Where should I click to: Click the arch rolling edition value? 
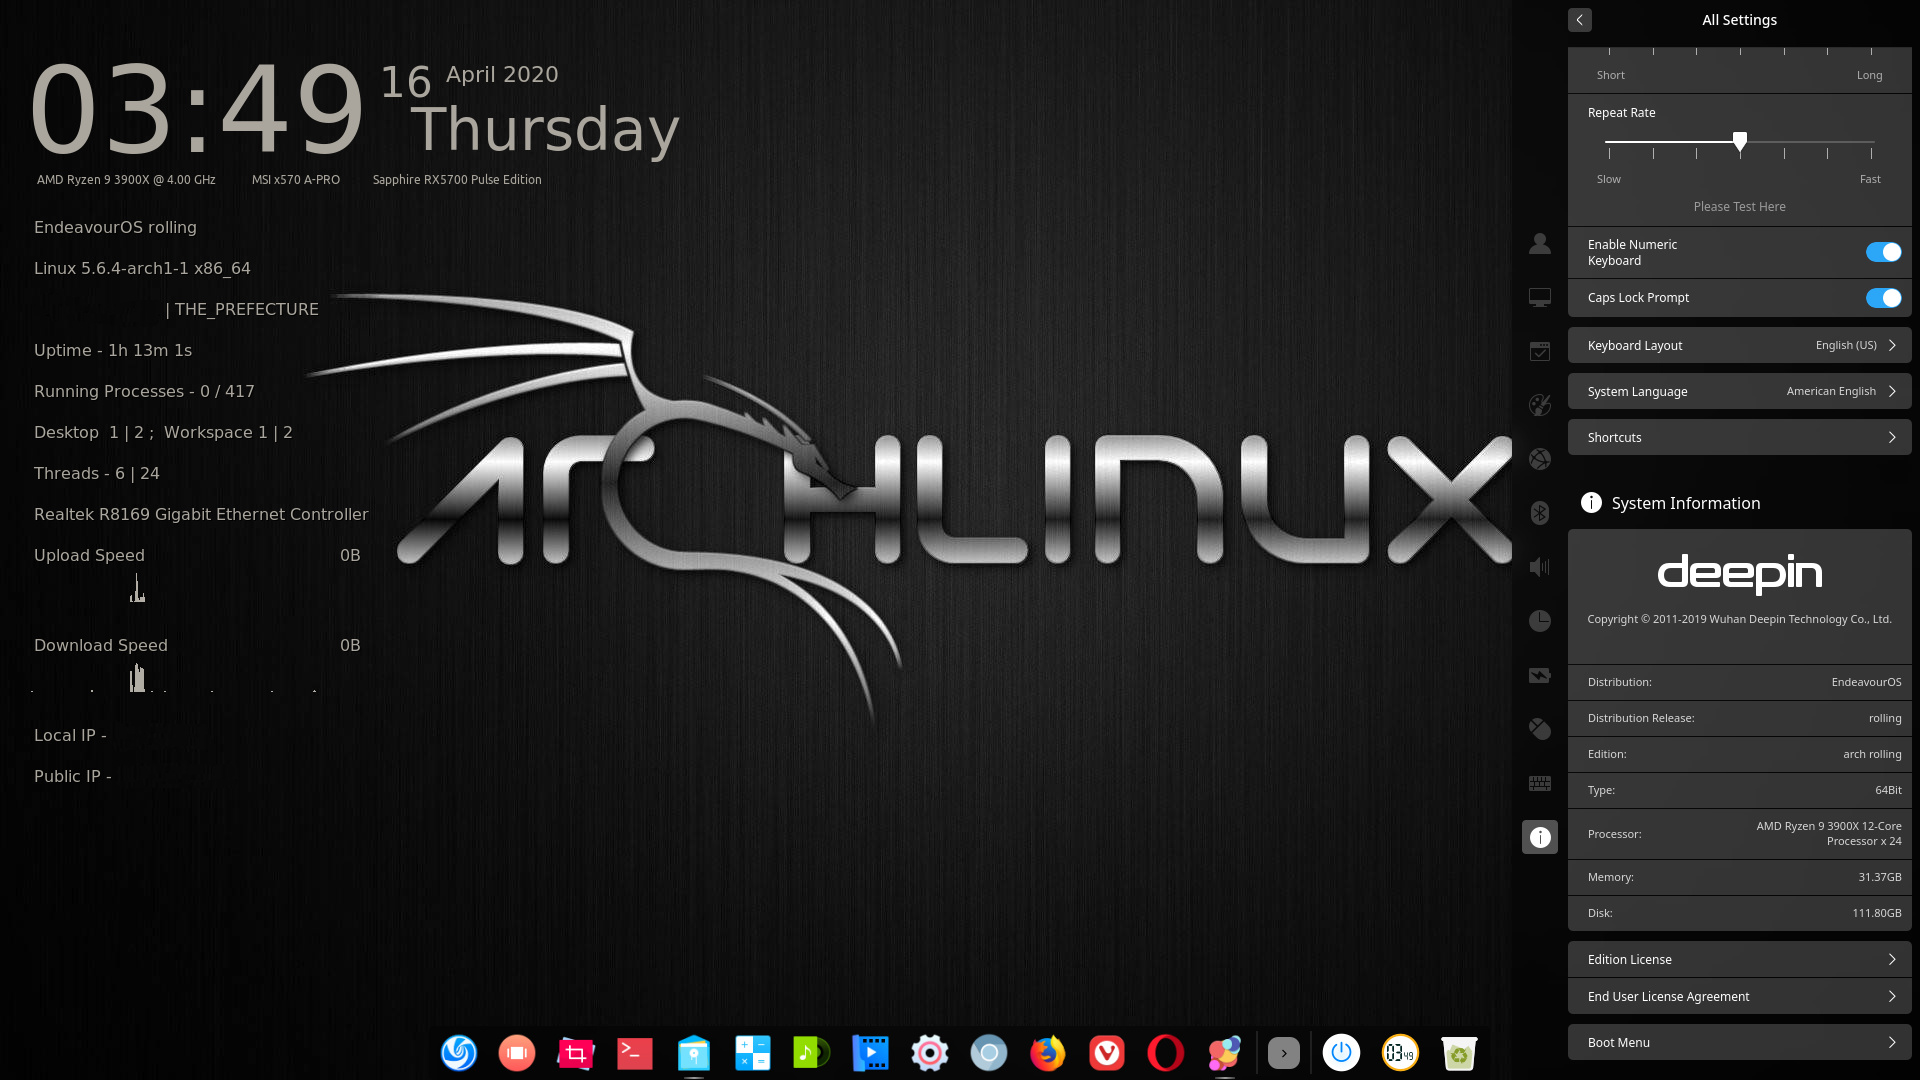coord(1872,754)
